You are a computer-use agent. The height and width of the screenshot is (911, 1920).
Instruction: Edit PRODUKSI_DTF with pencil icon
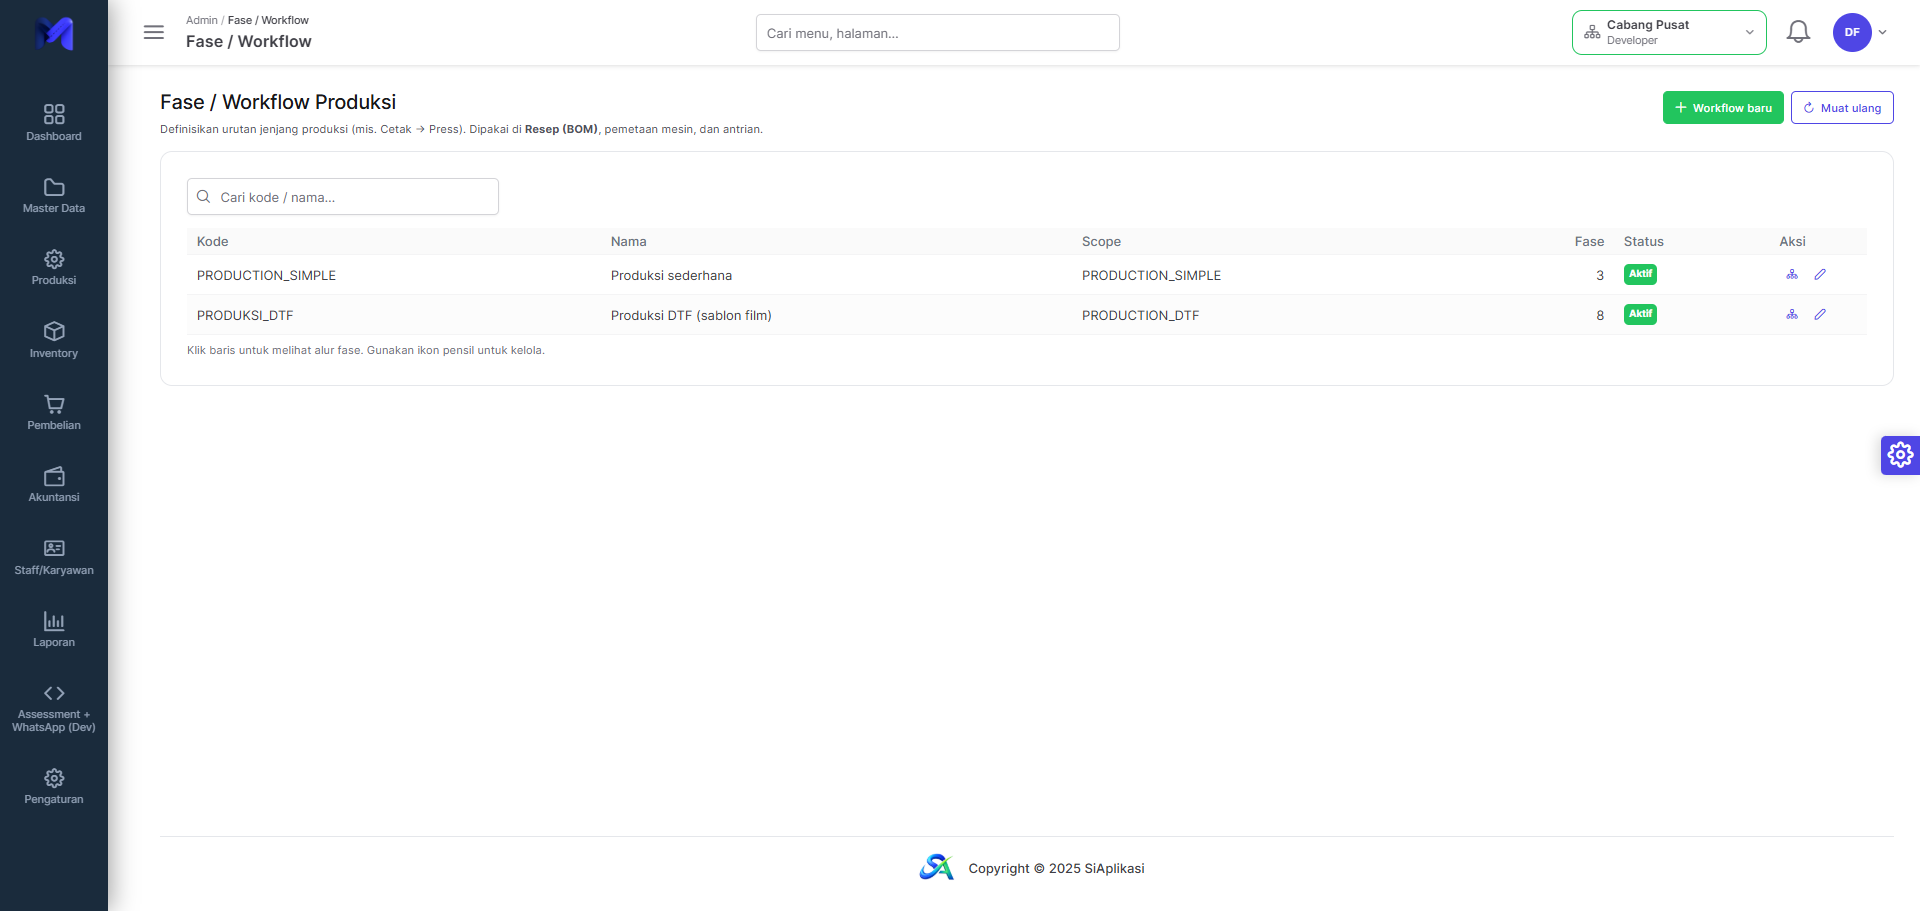(x=1820, y=314)
